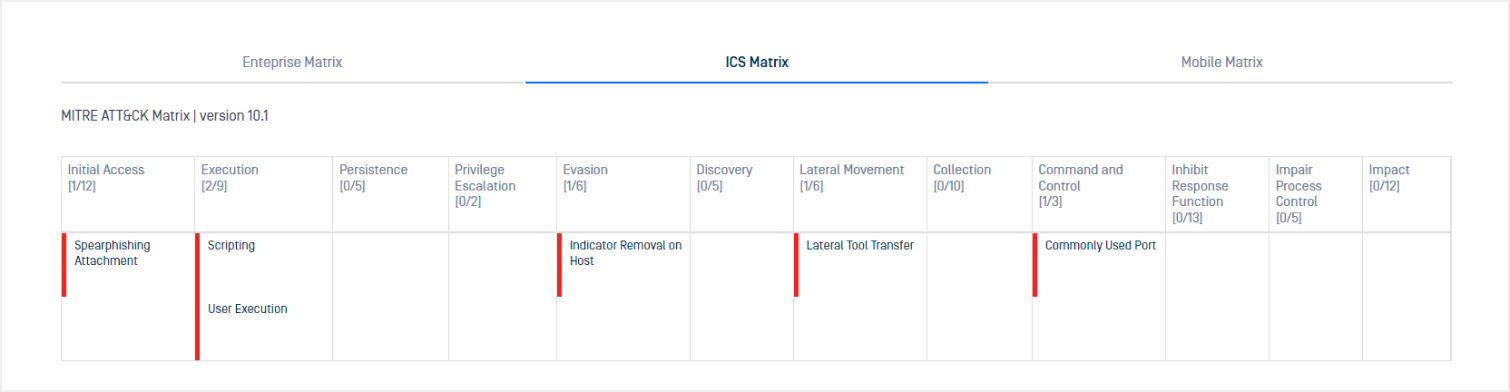
Task: Open the Scripting technique cell
Action: tap(264, 265)
